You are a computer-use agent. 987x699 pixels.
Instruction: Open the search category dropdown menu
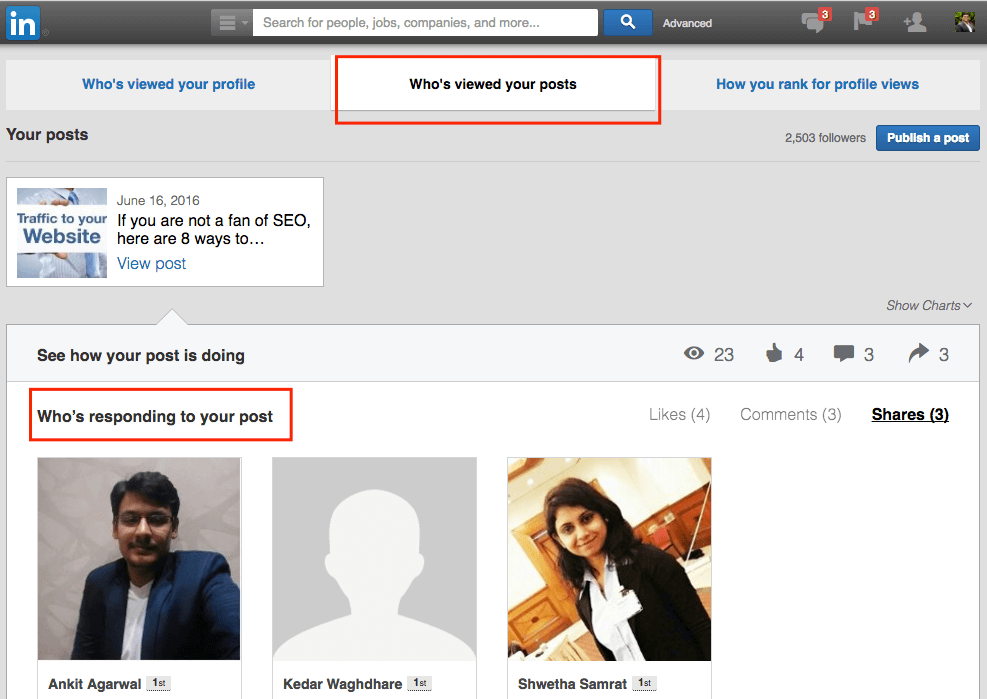231,23
